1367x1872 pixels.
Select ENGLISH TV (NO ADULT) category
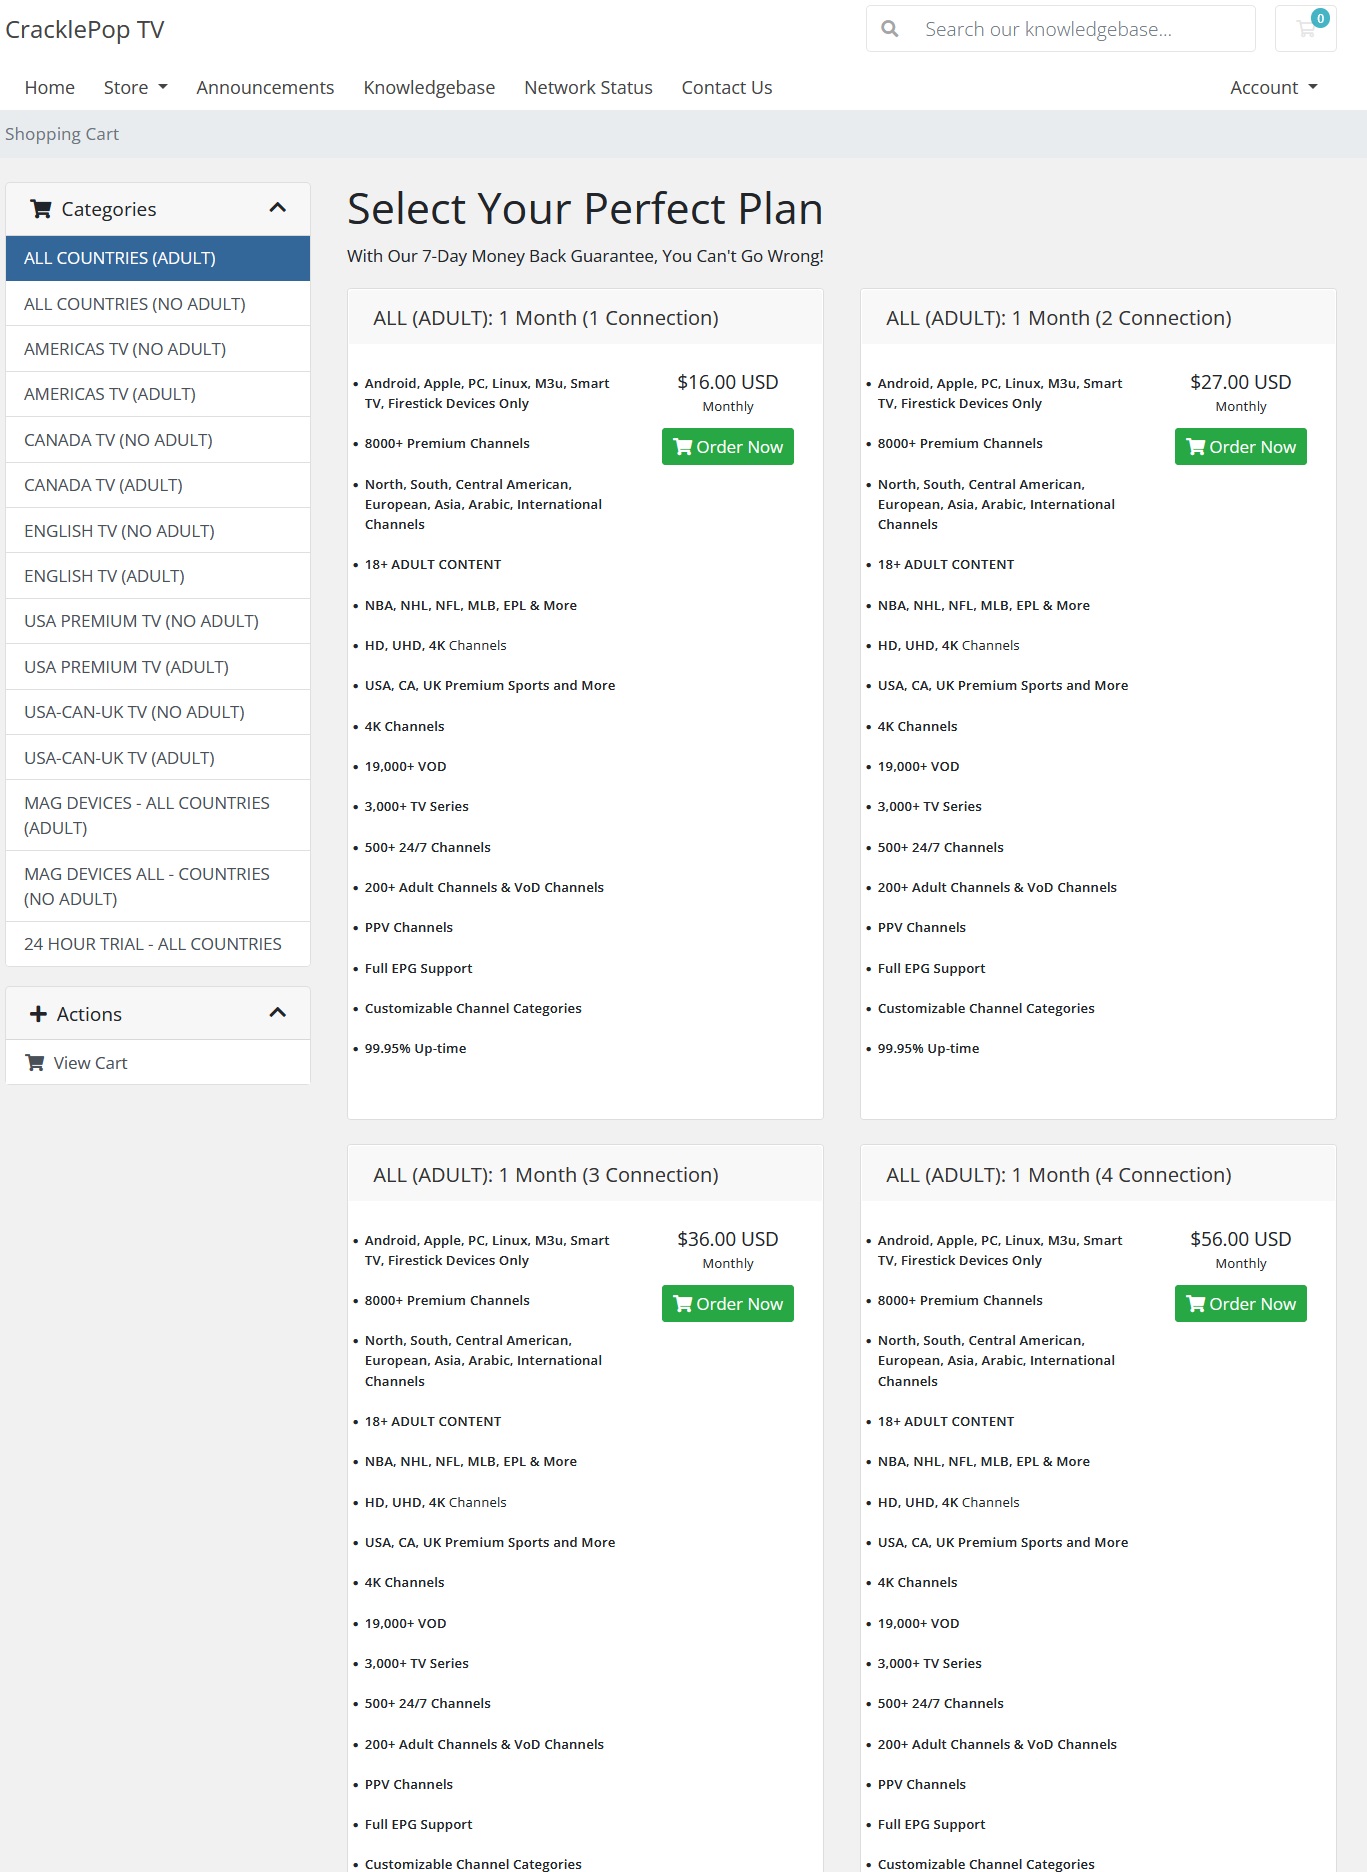point(158,531)
